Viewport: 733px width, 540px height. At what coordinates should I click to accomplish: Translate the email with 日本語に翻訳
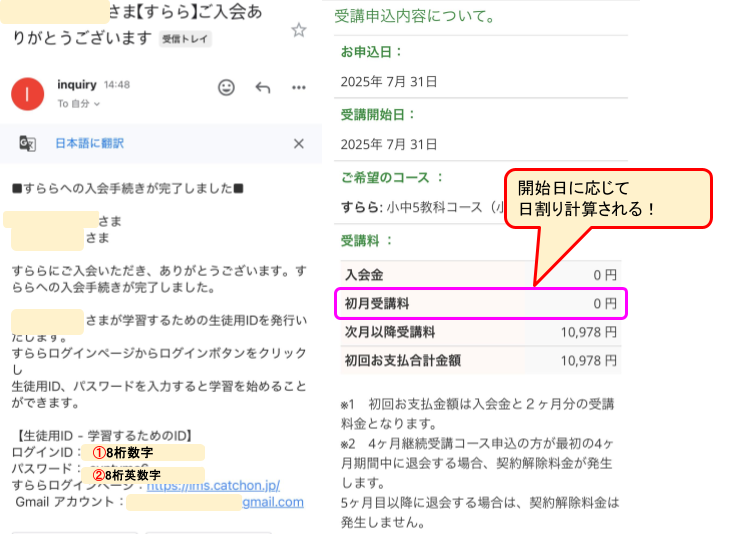tap(89, 143)
